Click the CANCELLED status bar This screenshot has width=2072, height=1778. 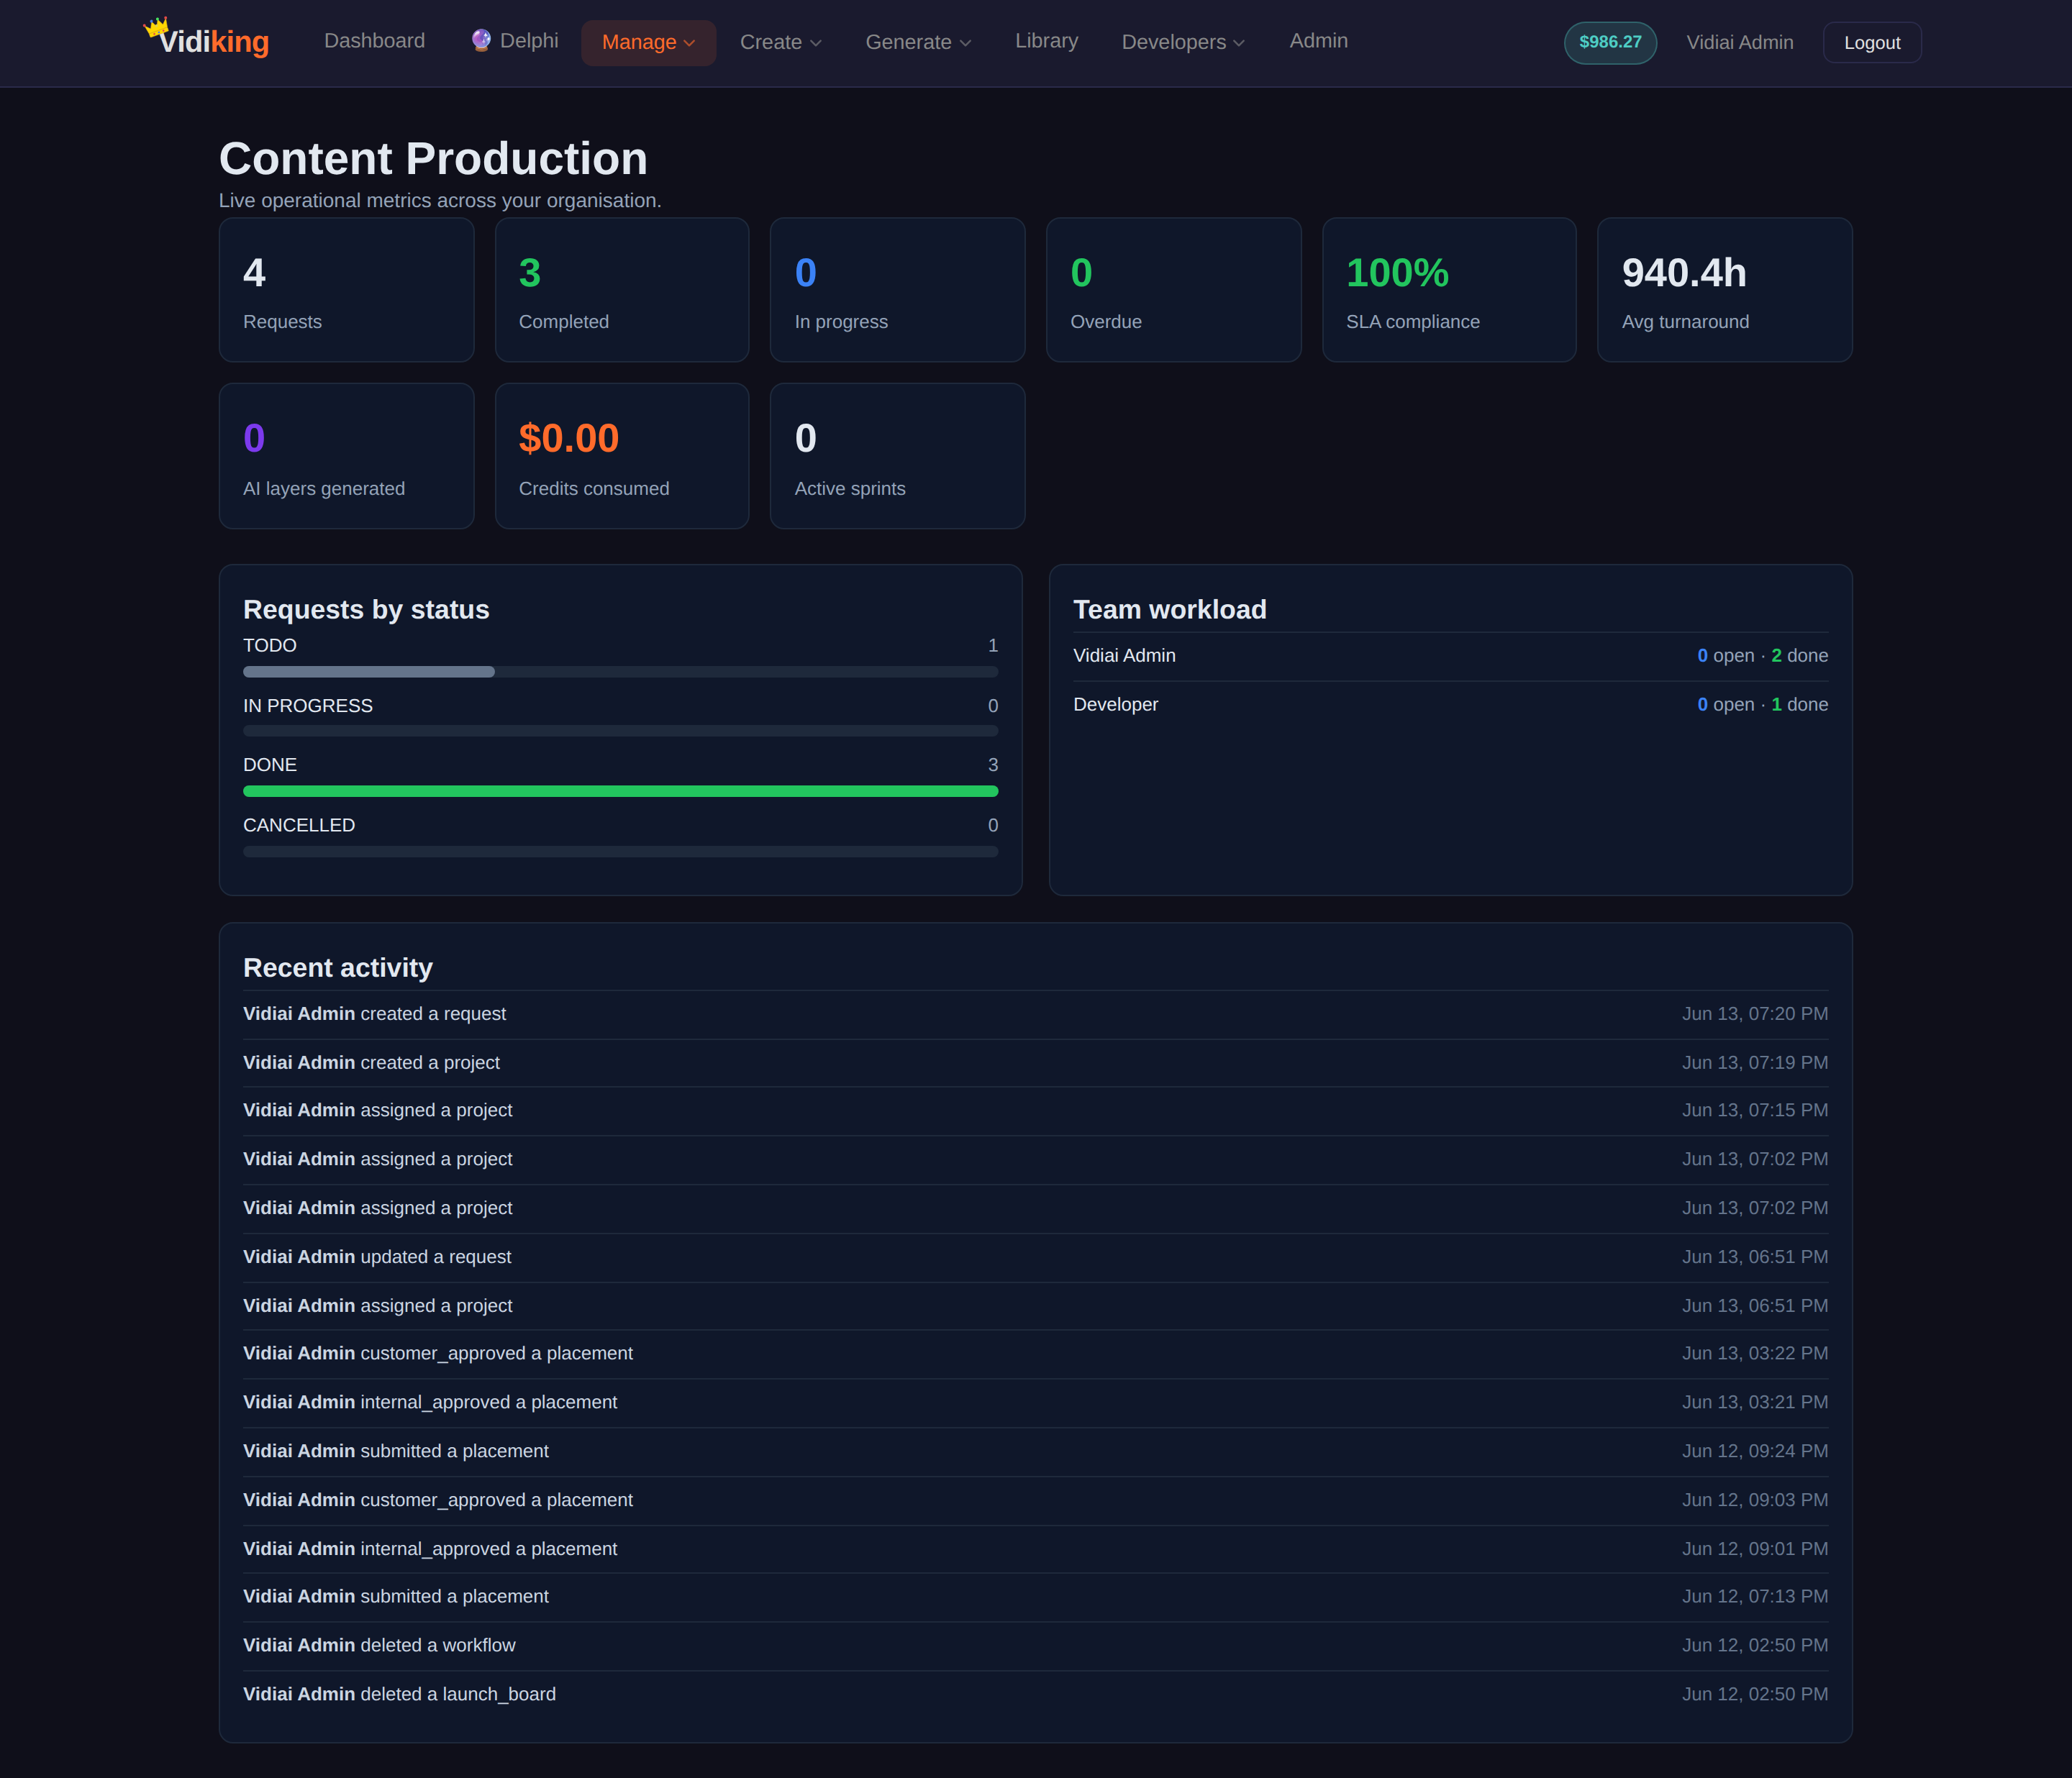point(620,852)
